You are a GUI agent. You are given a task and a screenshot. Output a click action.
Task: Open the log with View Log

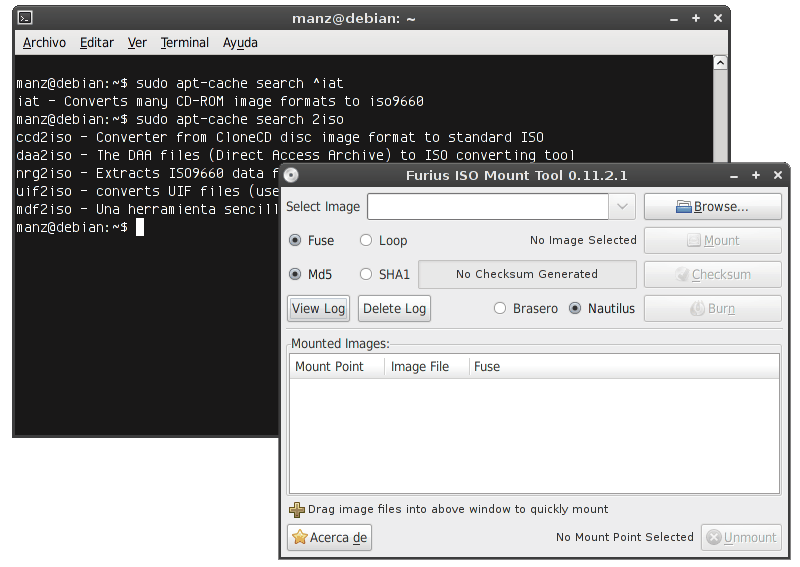(318, 309)
